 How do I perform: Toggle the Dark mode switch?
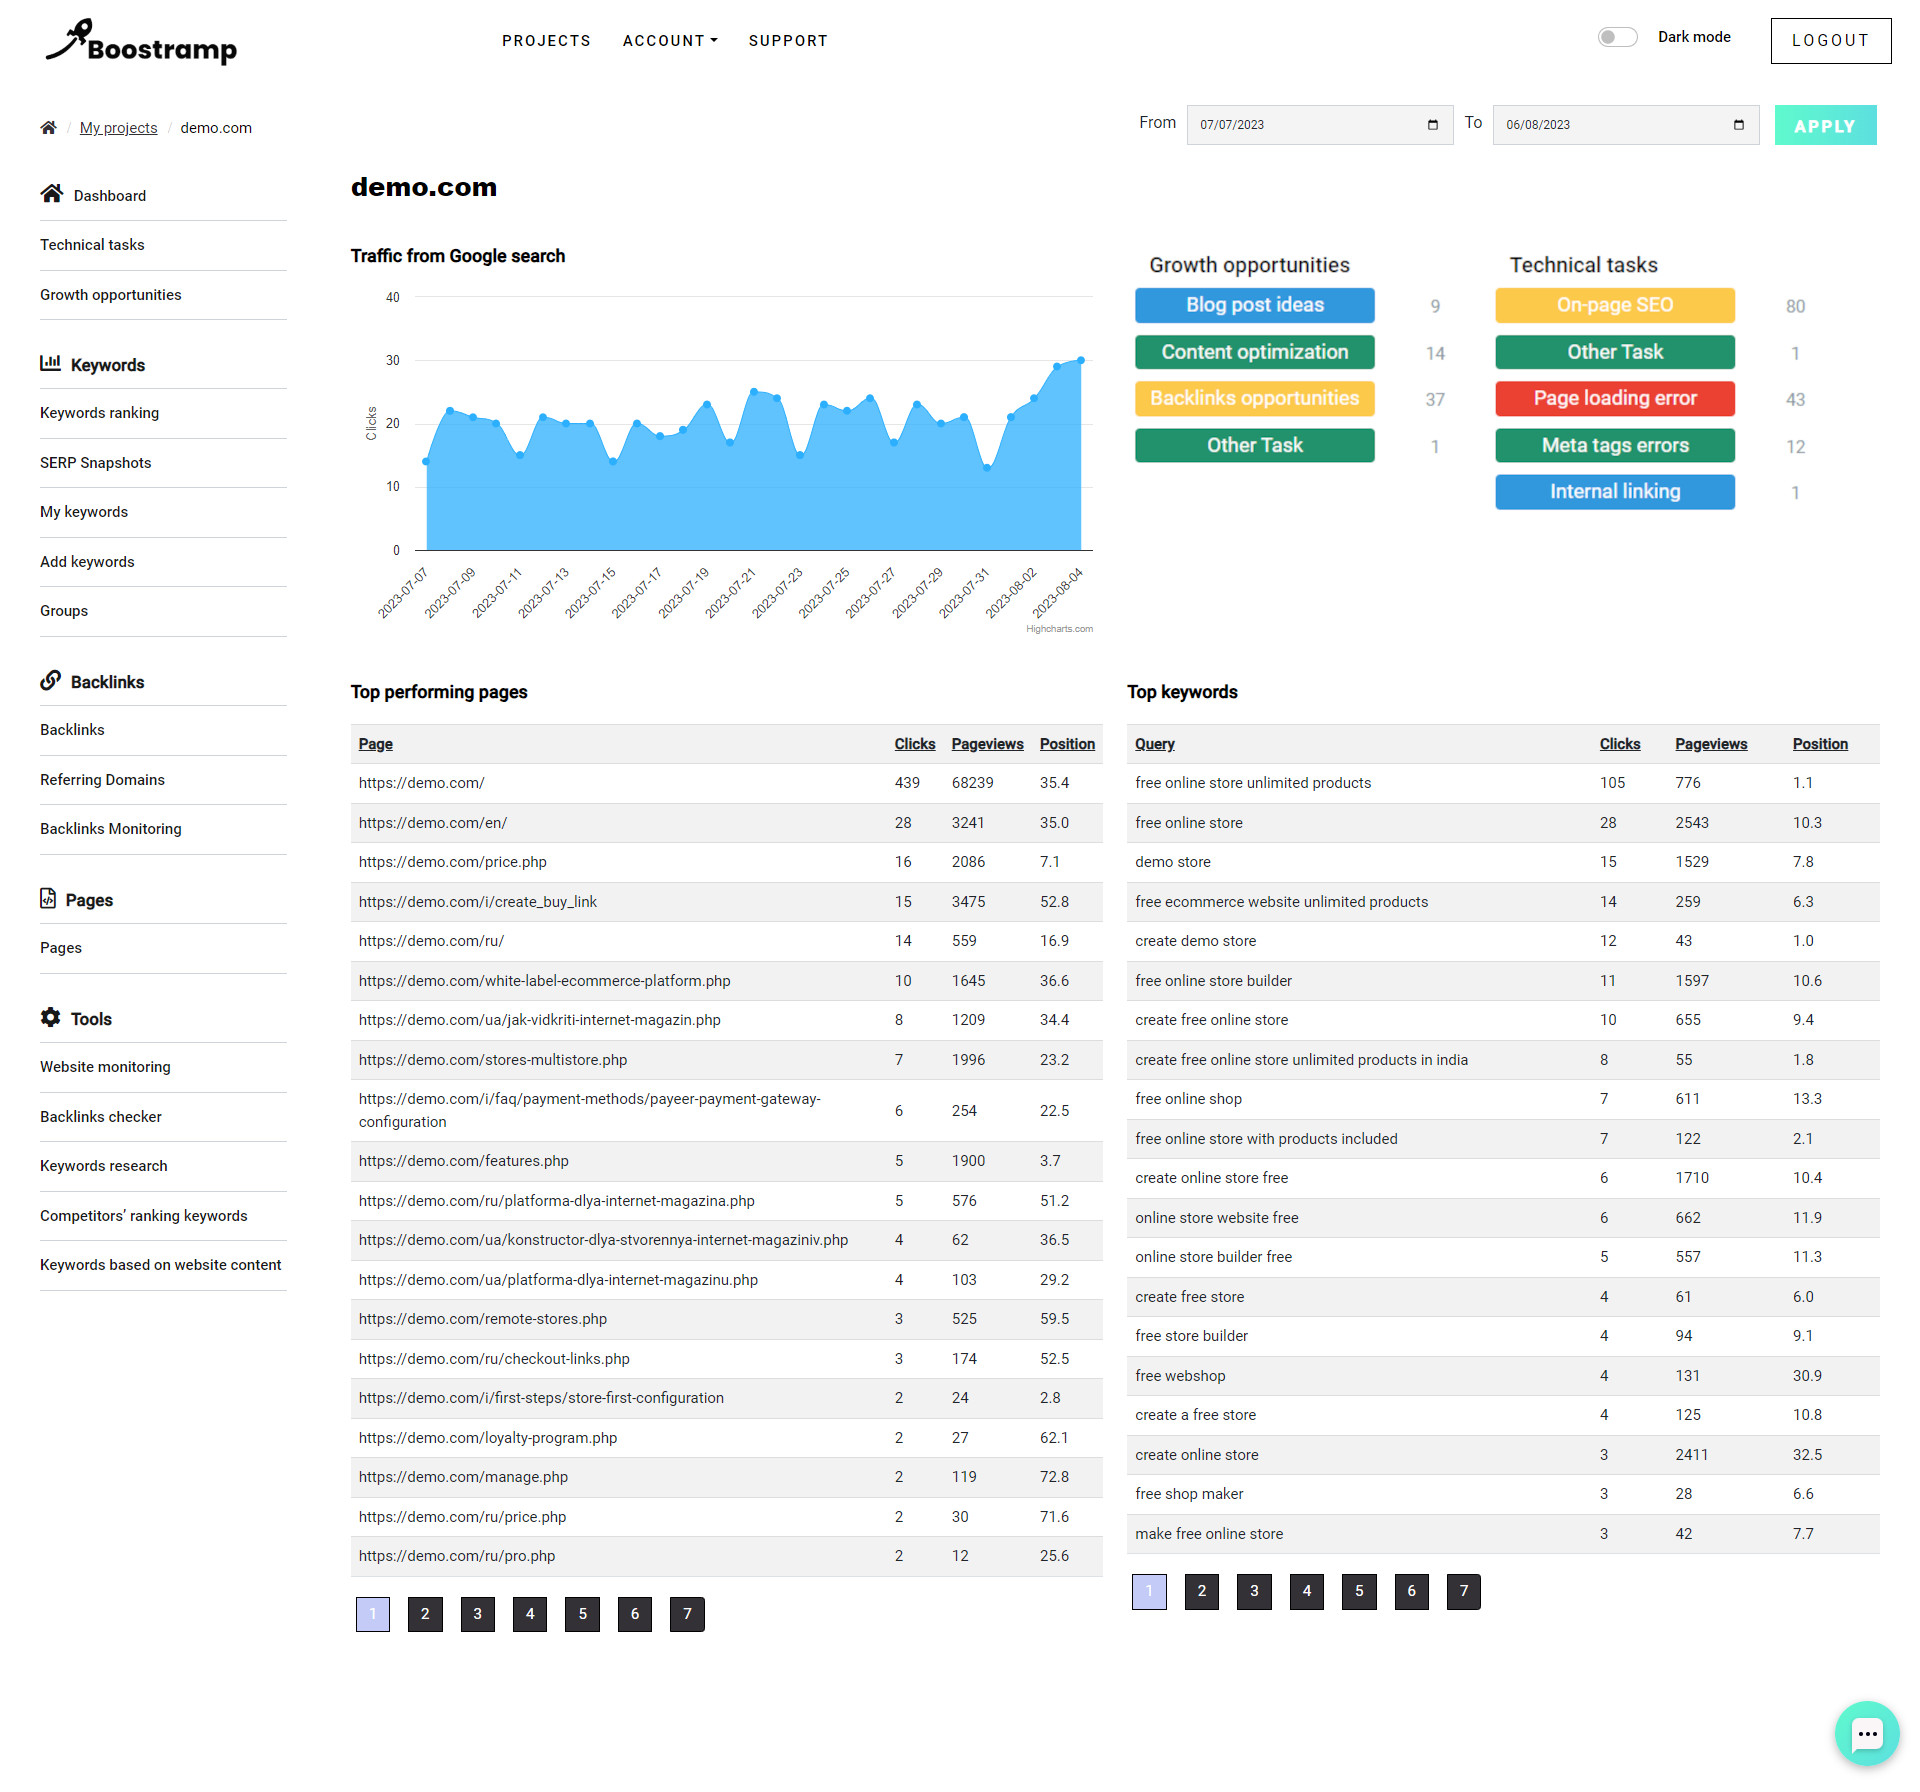click(x=1616, y=37)
